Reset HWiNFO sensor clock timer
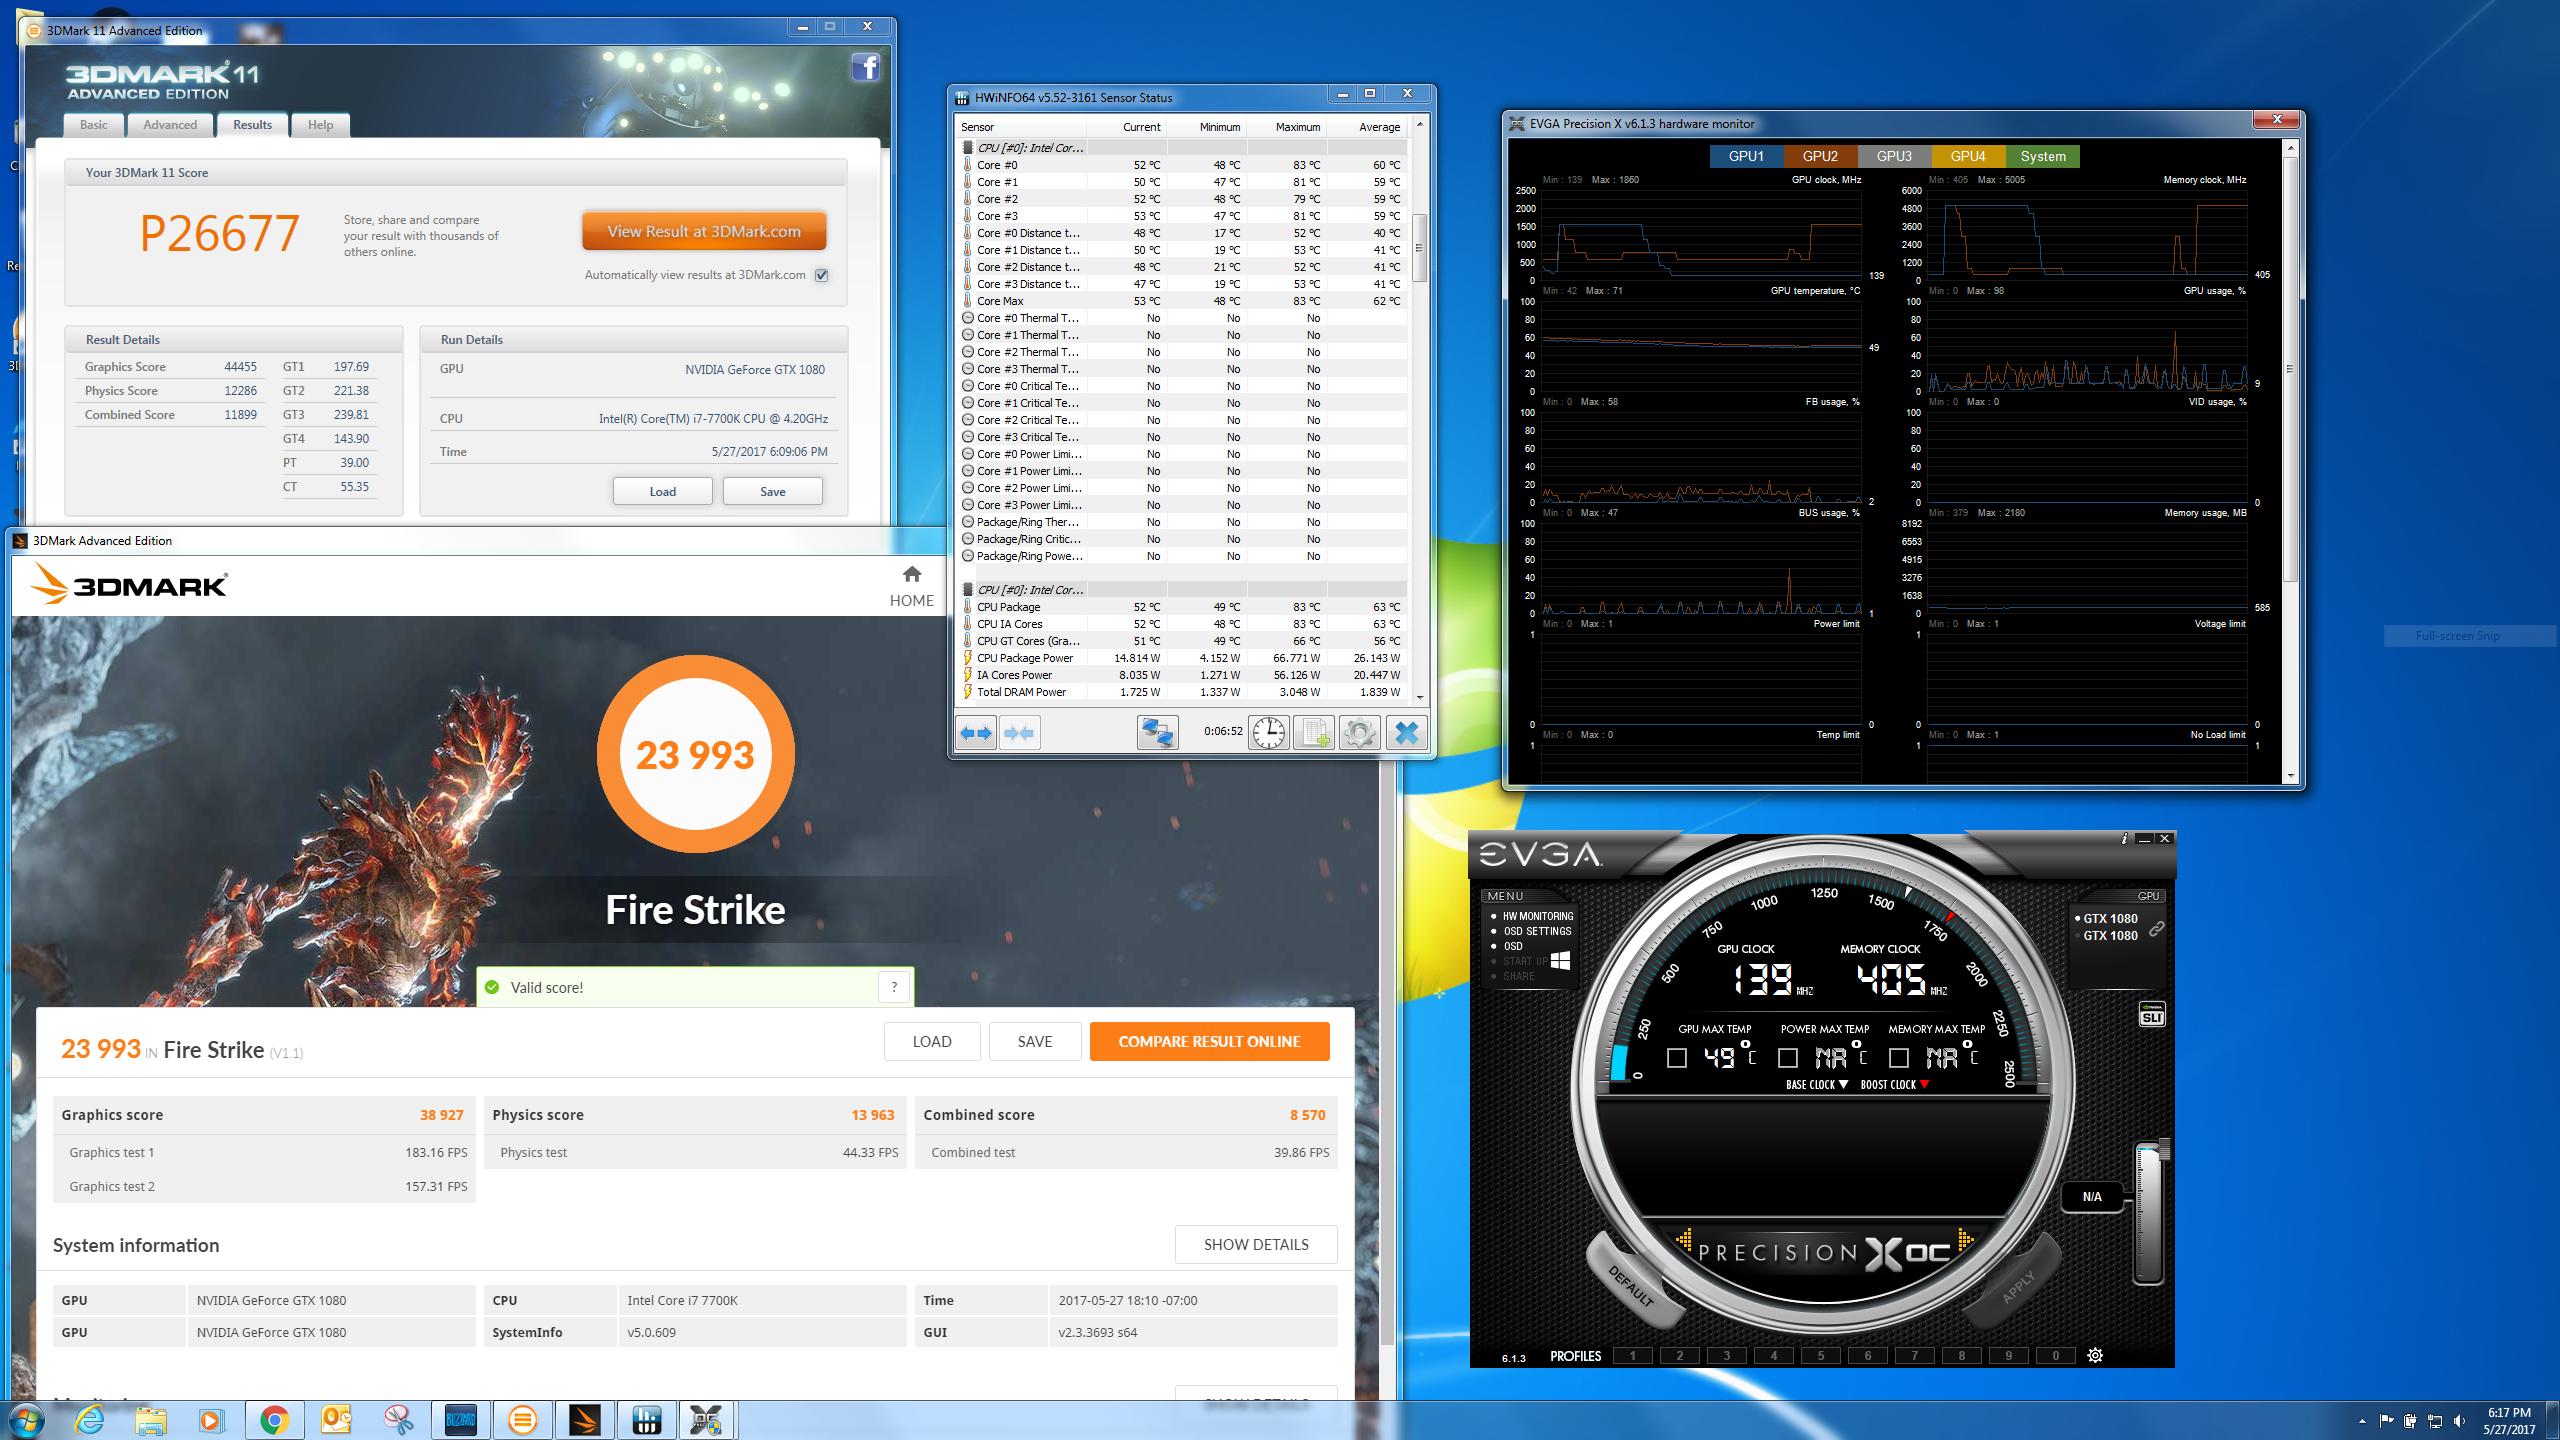This screenshot has width=2560, height=1440. pyautogui.click(x=1268, y=733)
